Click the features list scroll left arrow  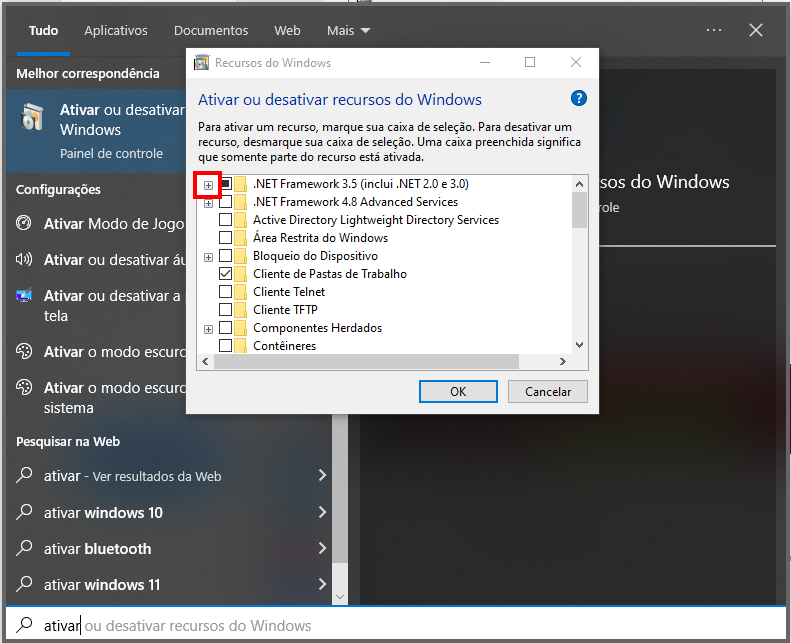coord(205,361)
